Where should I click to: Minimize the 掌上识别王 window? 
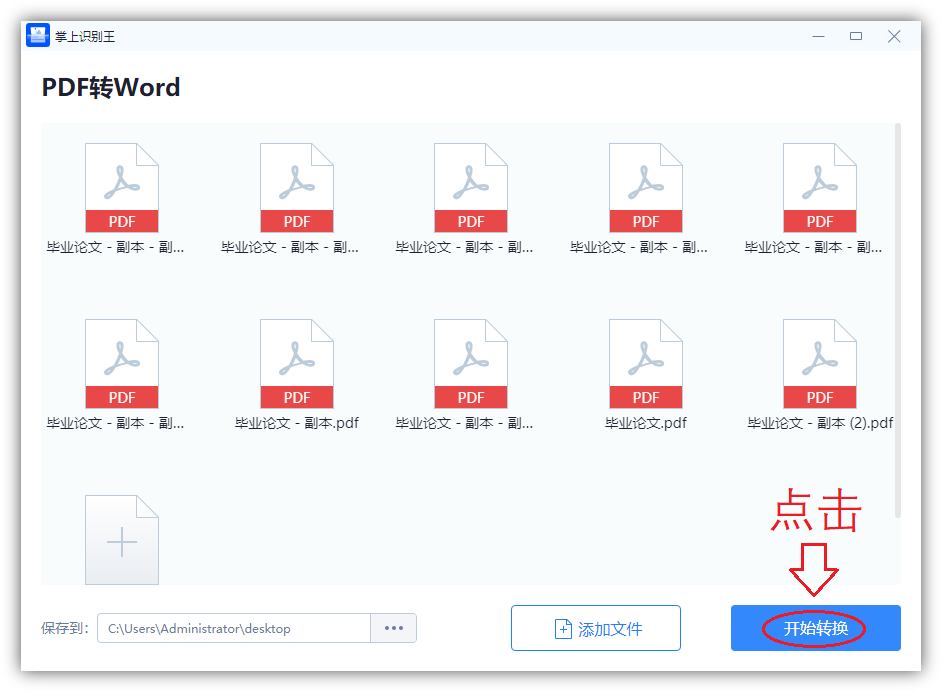(x=819, y=36)
